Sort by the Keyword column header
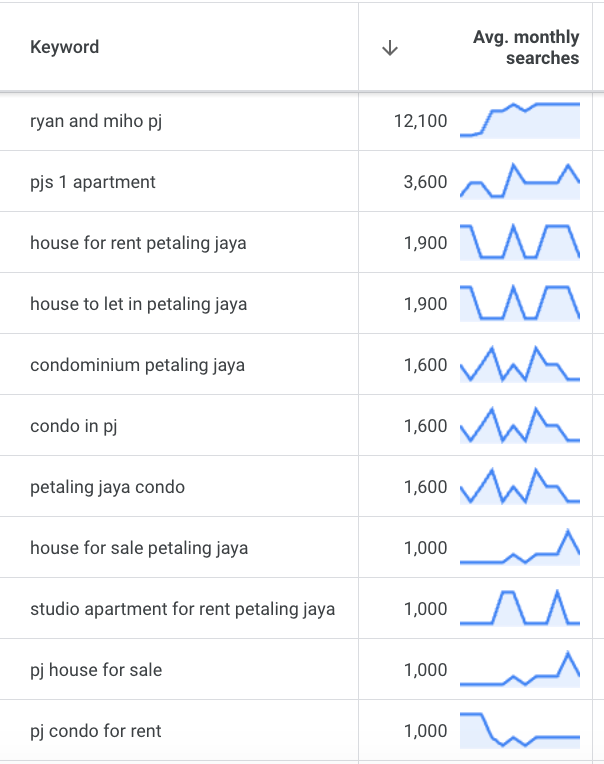The image size is (604, 764). pos(65,47)
